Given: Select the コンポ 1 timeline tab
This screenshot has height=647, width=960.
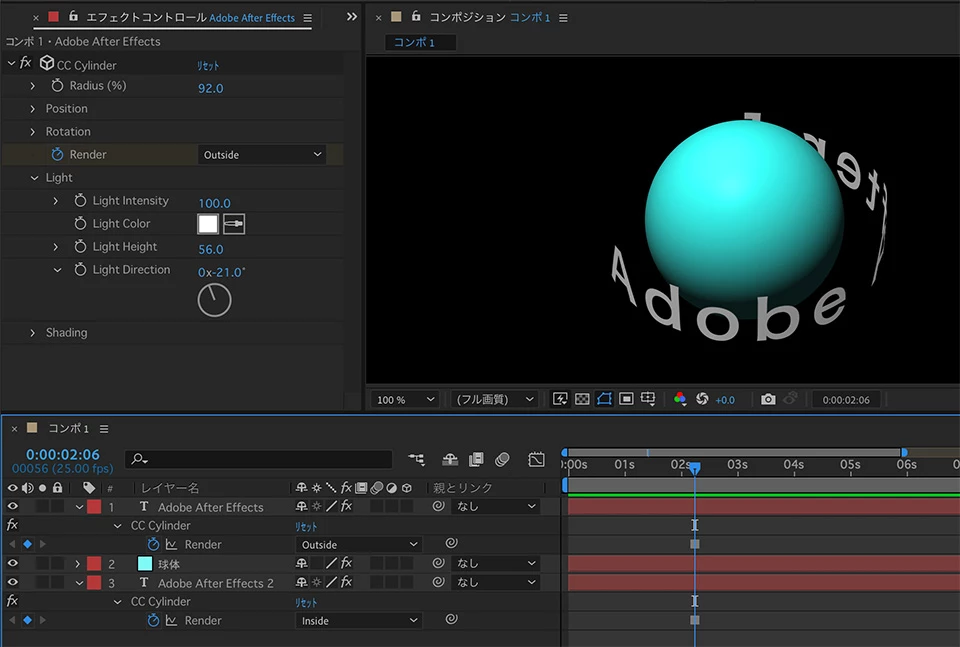Looking at the screenshot, I should point(69,428).
